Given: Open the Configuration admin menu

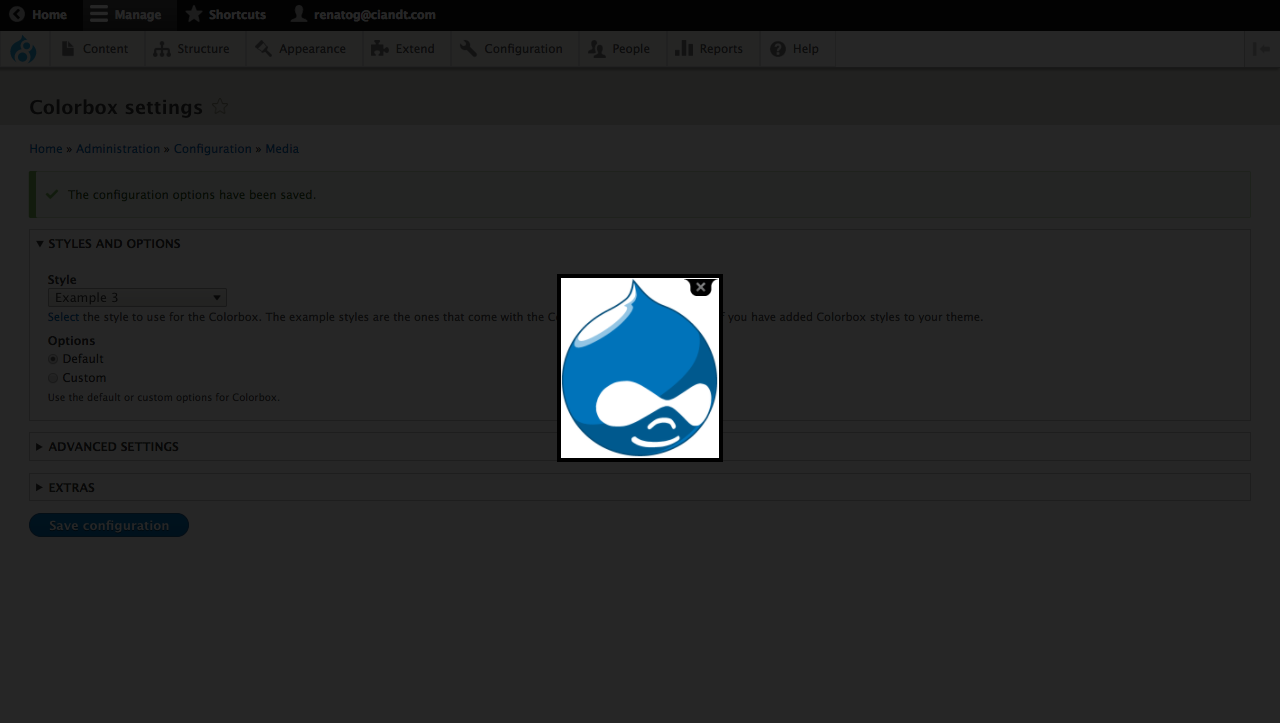Looking at the screenshot, I should click(x=512, y=49).
